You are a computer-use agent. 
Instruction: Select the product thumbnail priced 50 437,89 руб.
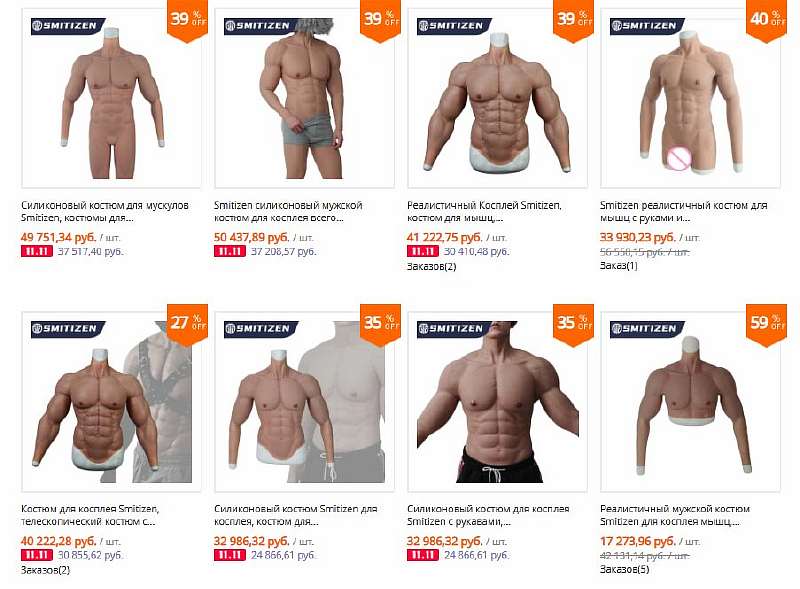[x=304, y=98]
